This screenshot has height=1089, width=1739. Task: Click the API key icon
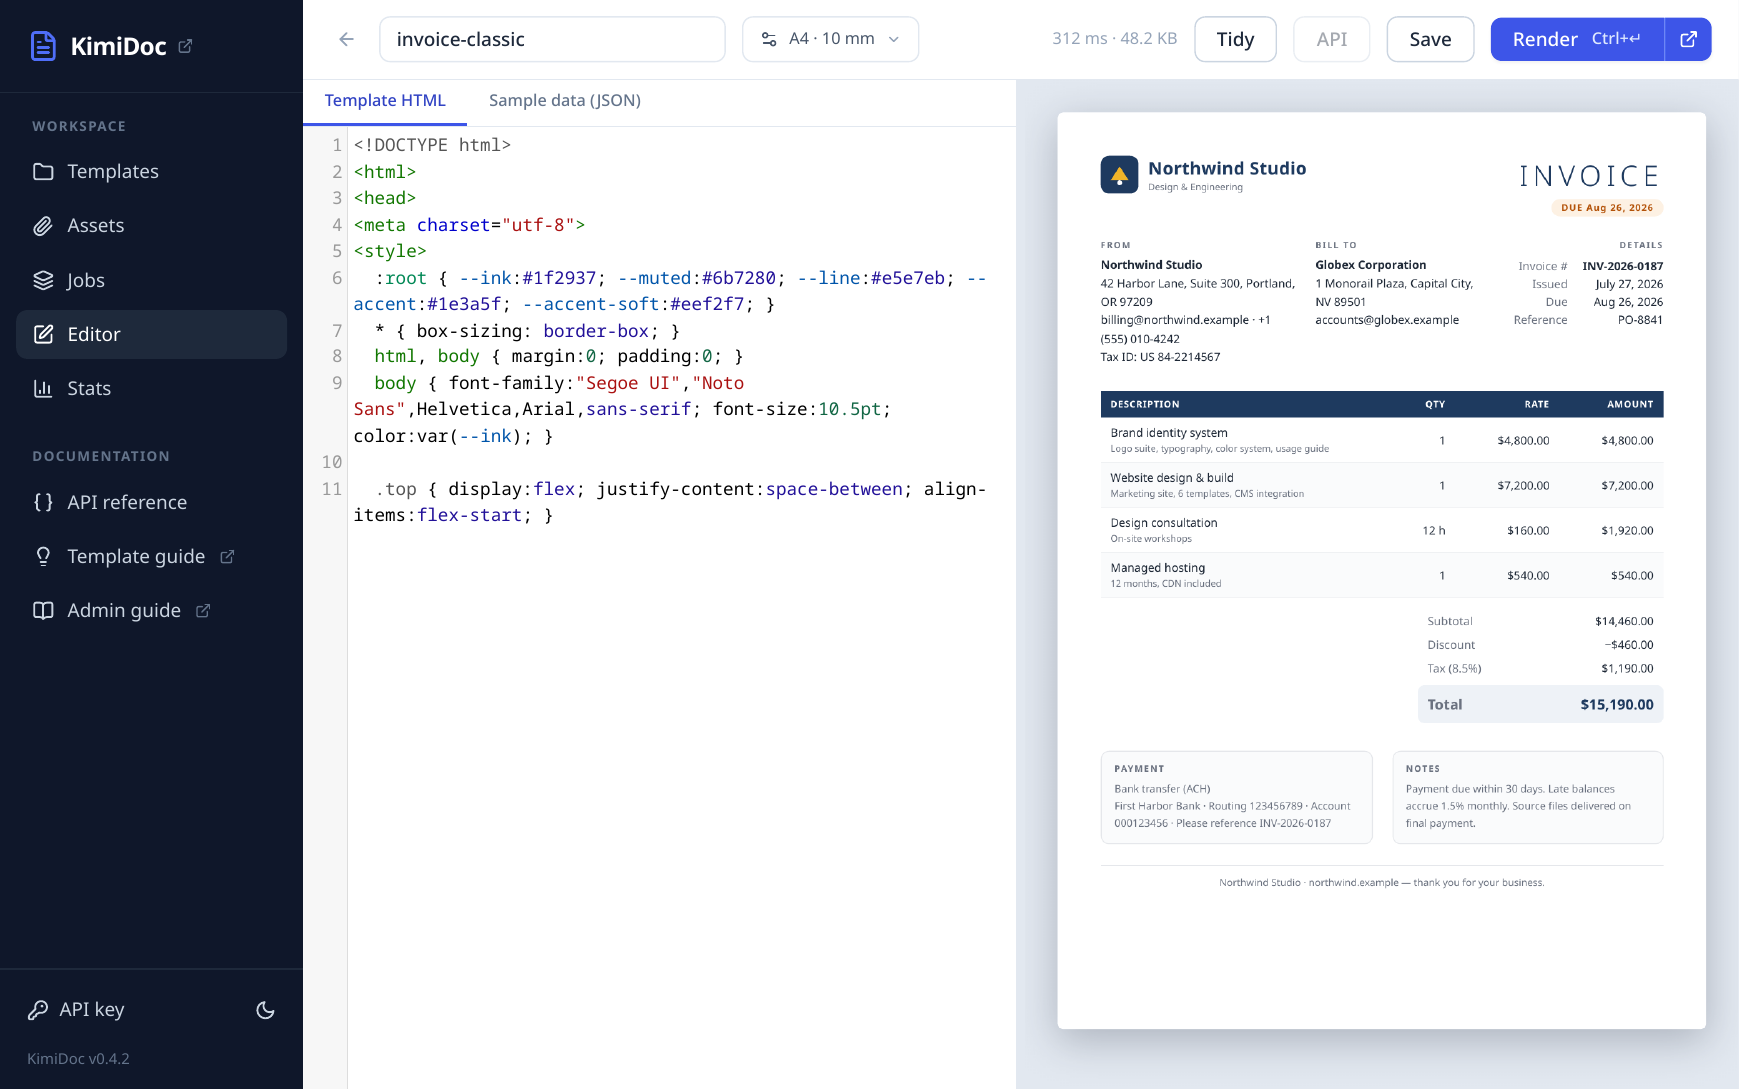(38, 1010)
